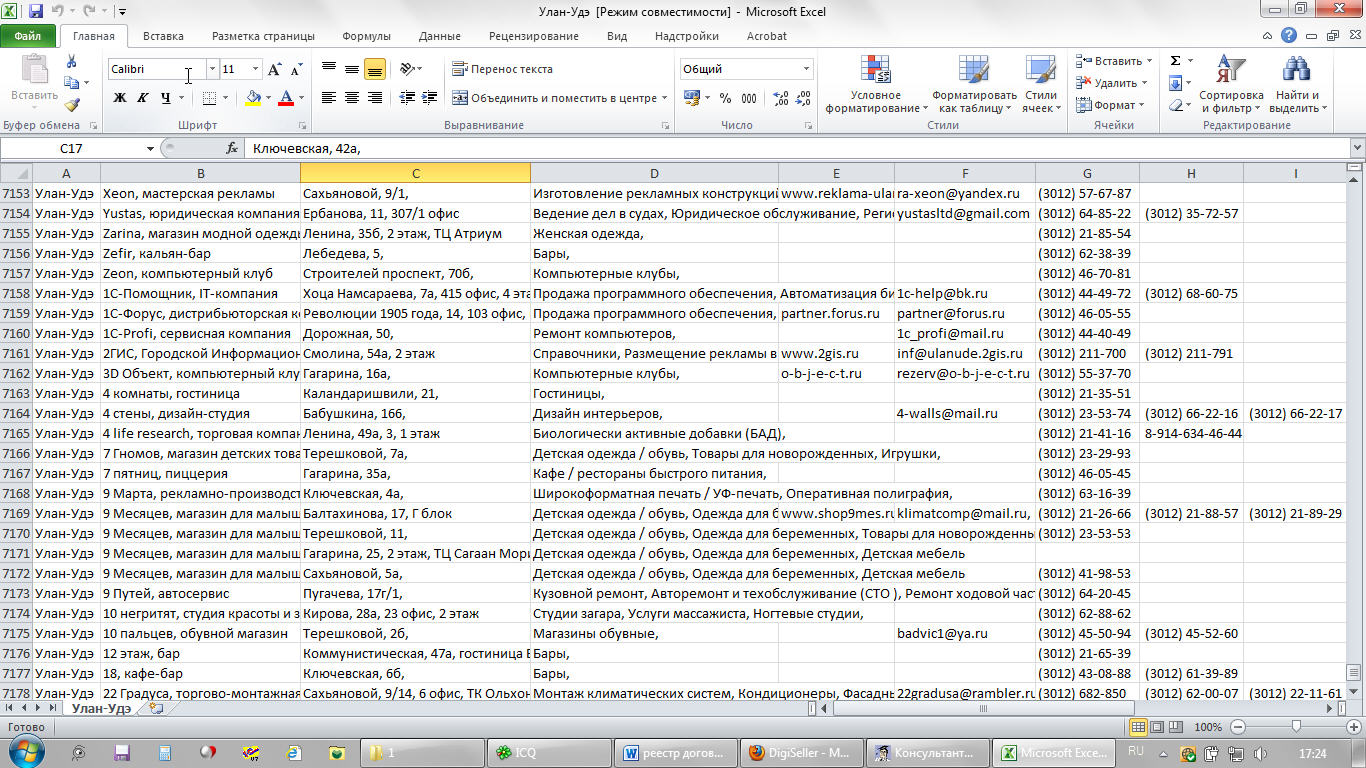This screenshot has width=1366, height=768.
Task: Toggle bold Ж formatting
Action: [120, 98]
